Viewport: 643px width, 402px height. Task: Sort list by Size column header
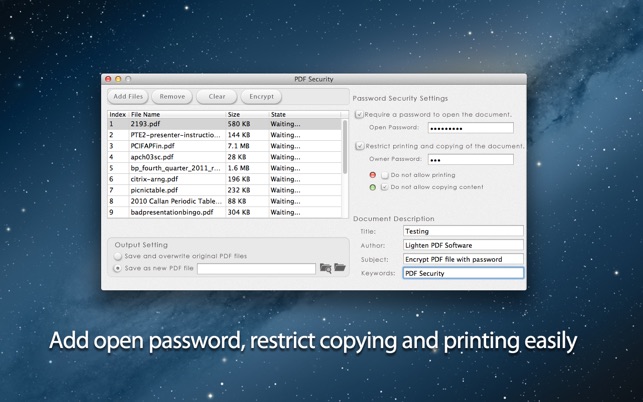pos(247,115)
